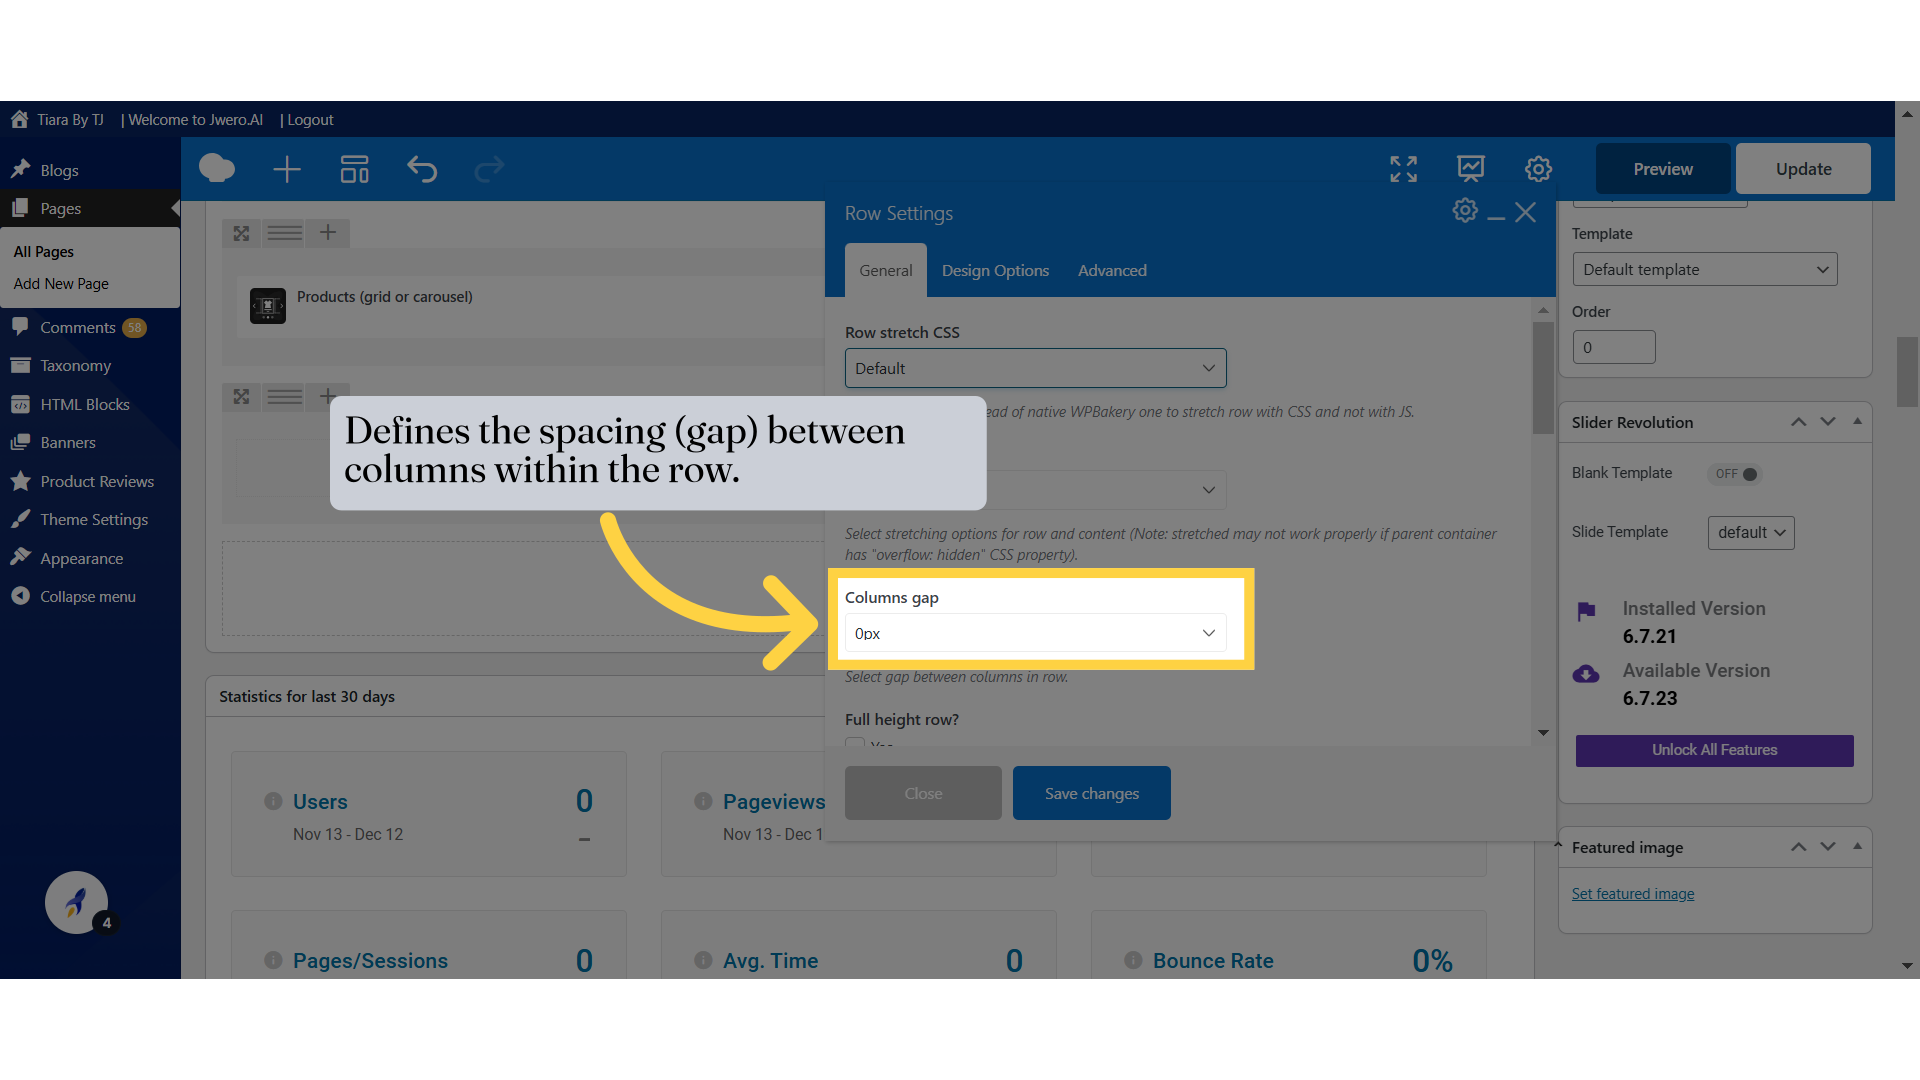Switch to Advanced tab

pos(1112,271)
